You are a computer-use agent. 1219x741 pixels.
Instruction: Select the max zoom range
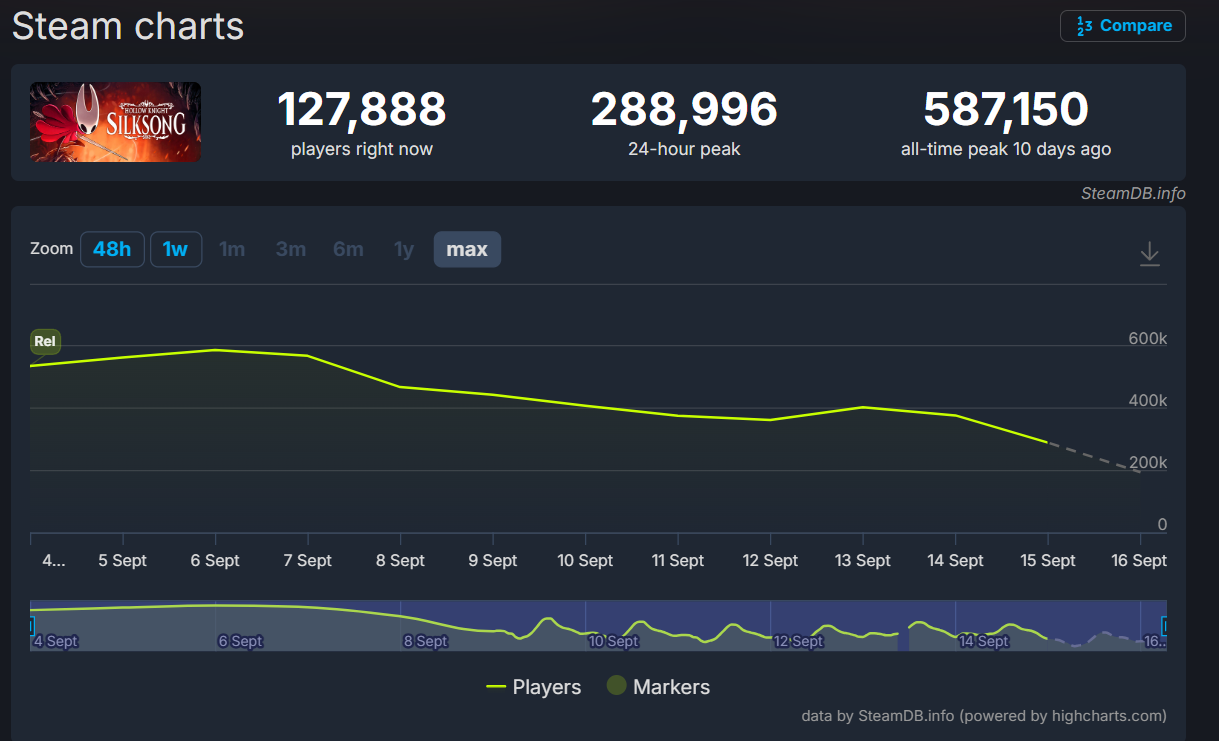[467, 249]
